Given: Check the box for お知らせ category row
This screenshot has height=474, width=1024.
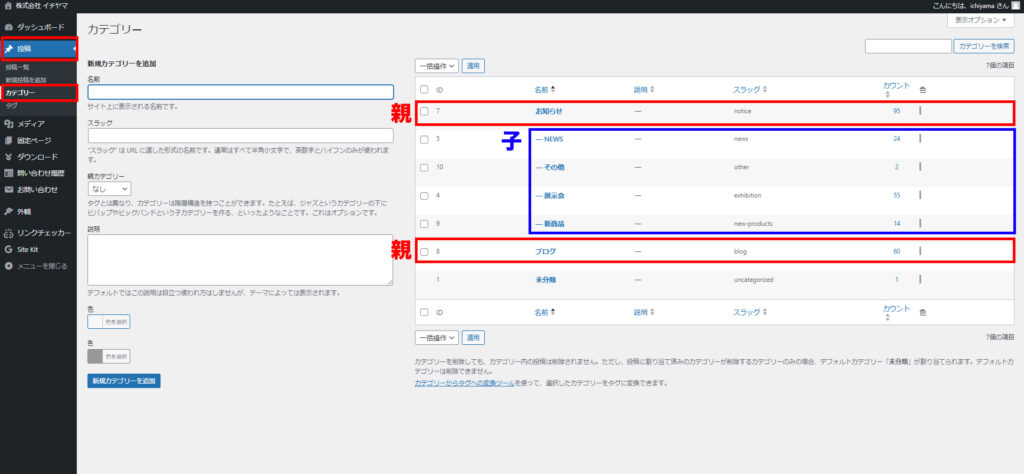Looking at the screenshot, I should click(425, 111).
